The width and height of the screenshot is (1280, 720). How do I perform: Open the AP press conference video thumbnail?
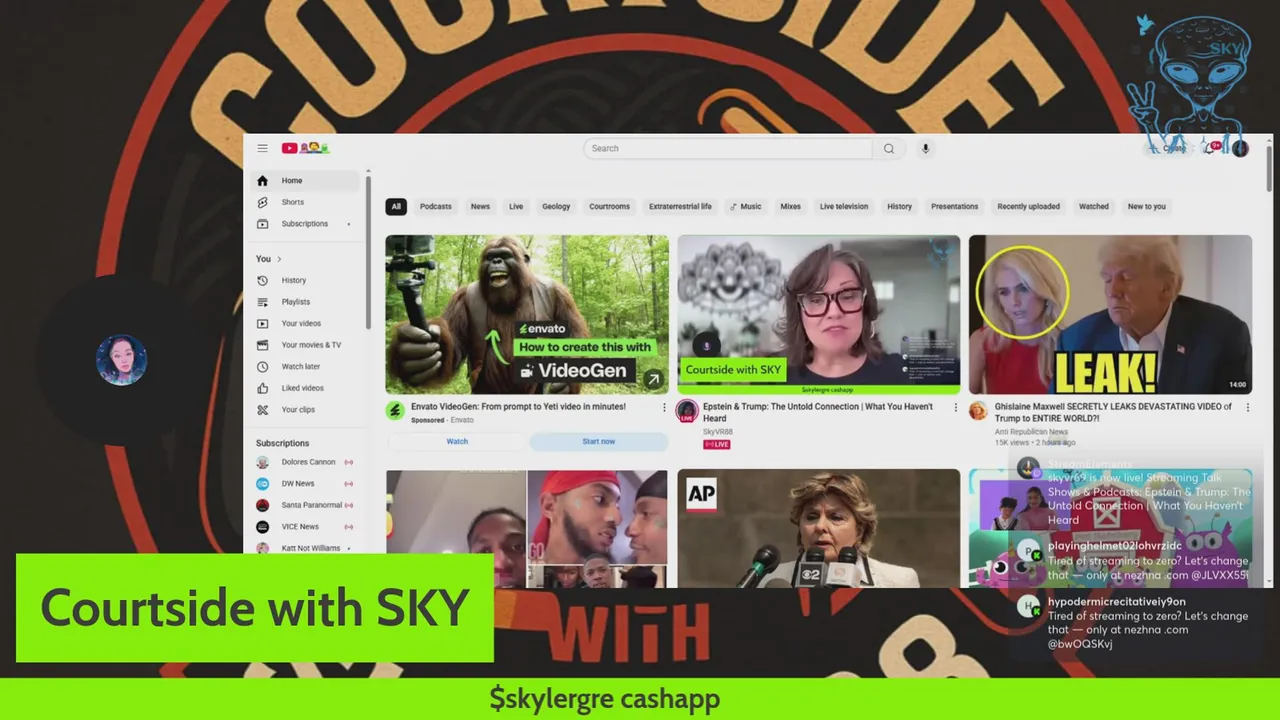click(818, 528)
